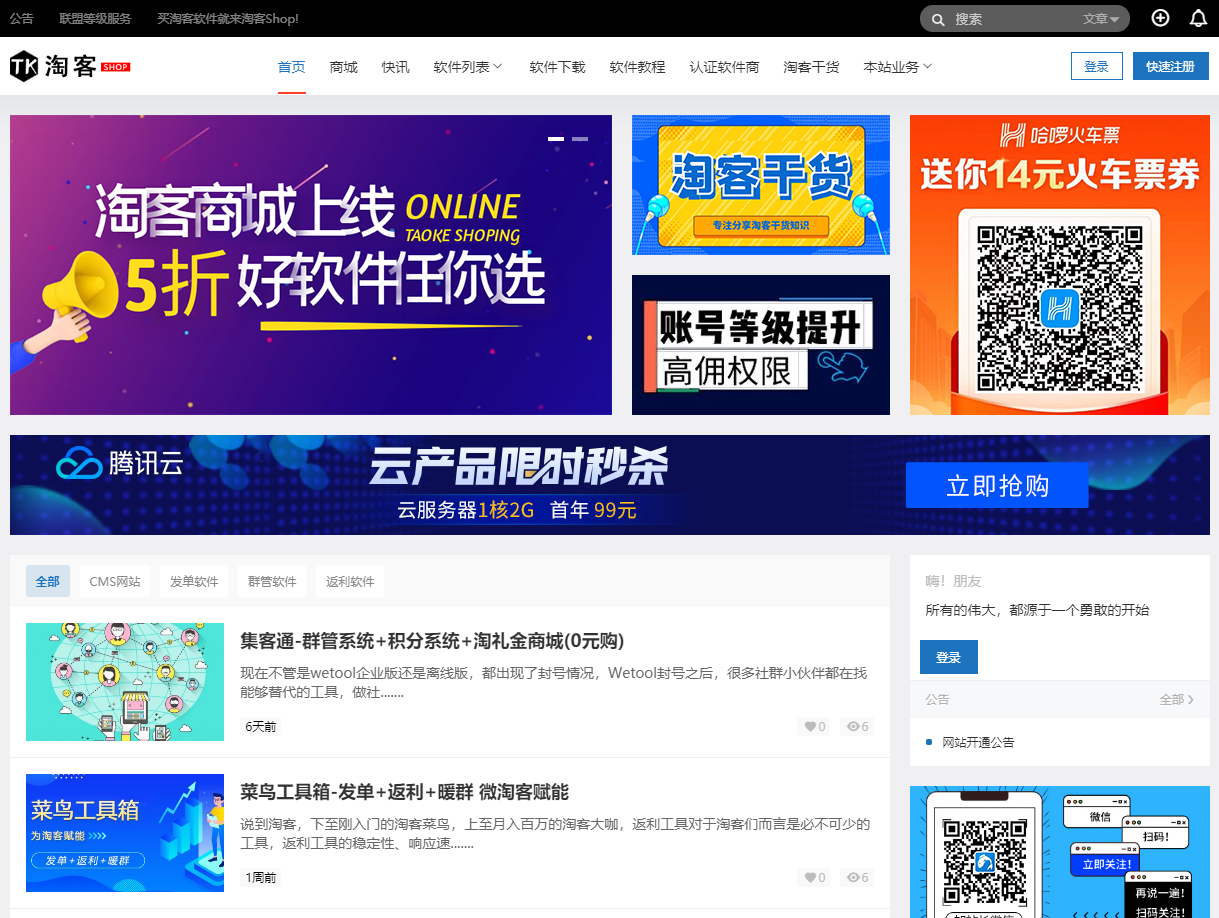This screenshot has height=918, width=1219.
Task: Open the notifications bell icon
Action: (1198, 18)
